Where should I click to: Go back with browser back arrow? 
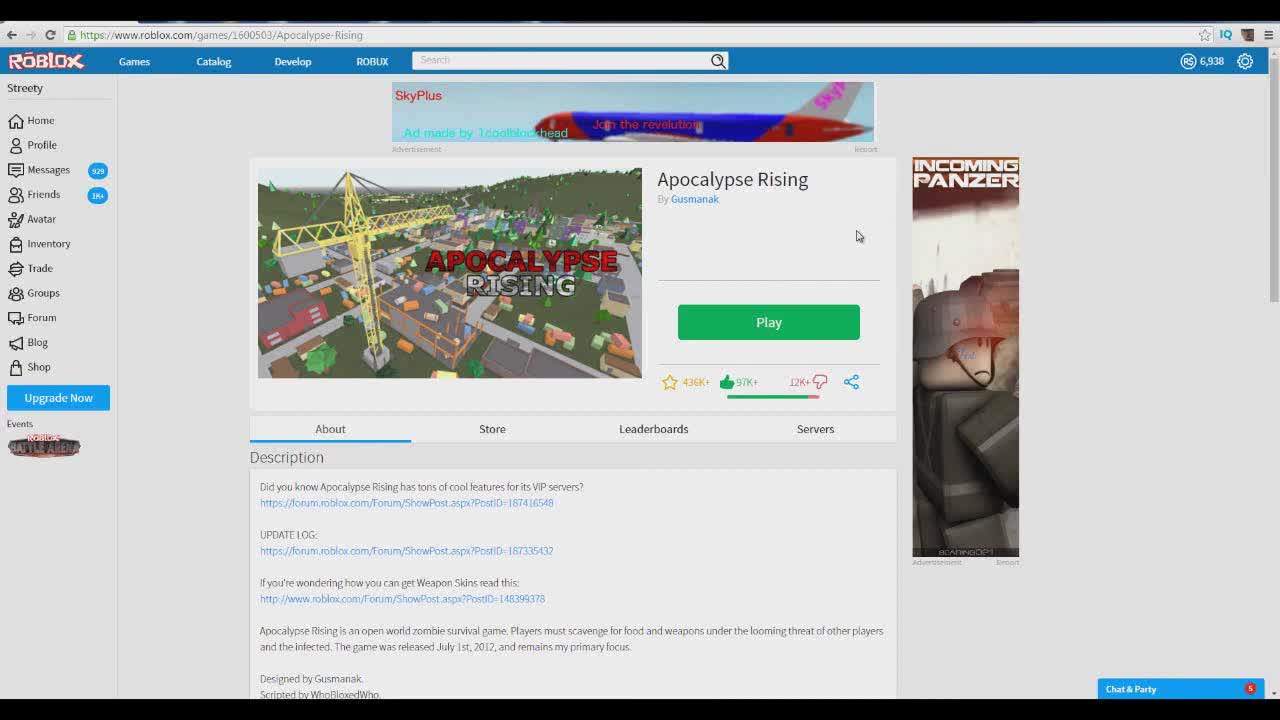tap(12, 35)
